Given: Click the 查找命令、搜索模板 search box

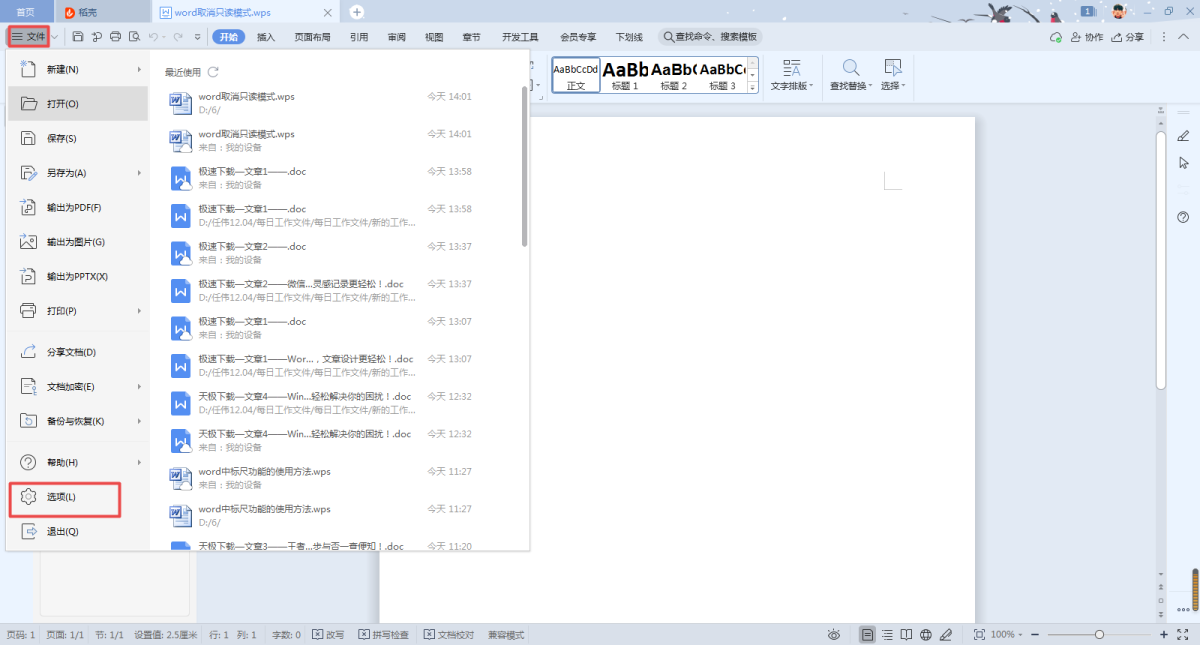Looking at the screenshot, I should click(x=710, y=37).
